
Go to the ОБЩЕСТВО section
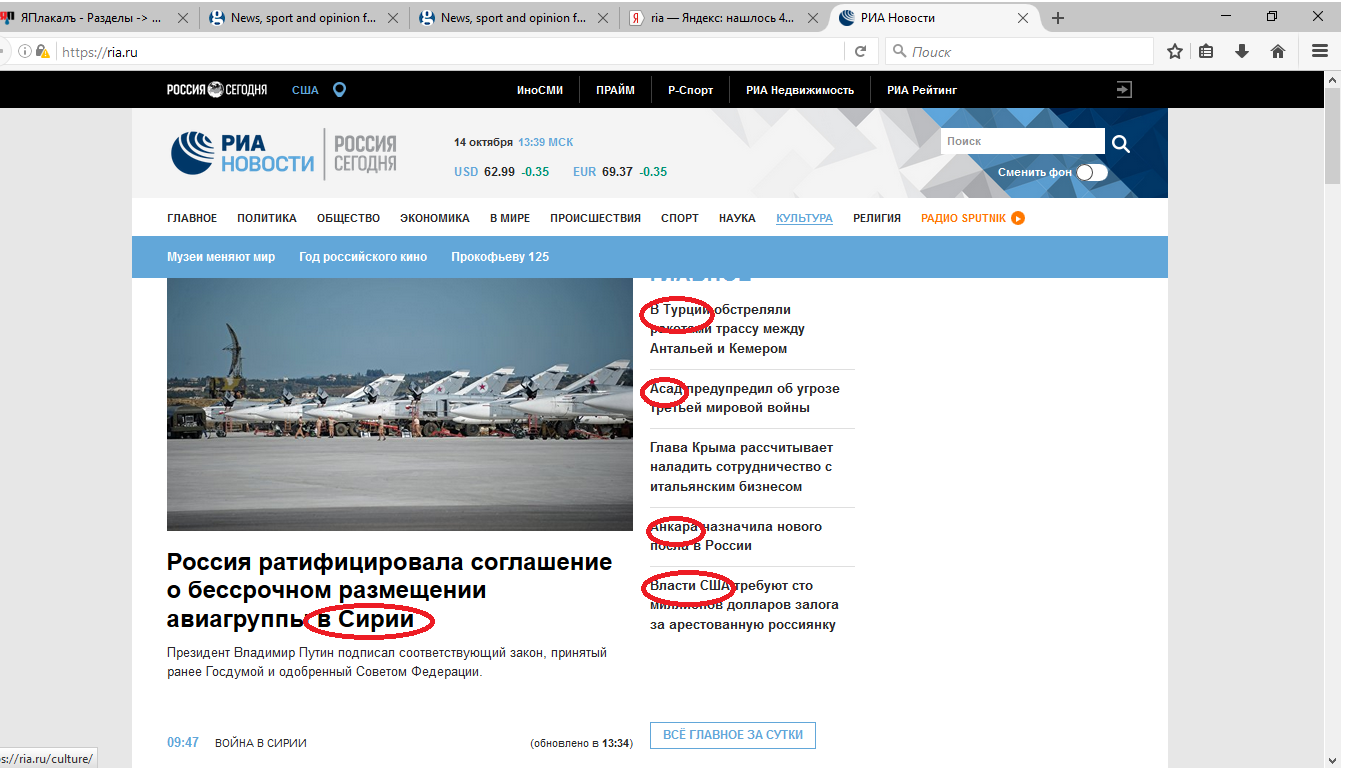click(x=348, y=218)
